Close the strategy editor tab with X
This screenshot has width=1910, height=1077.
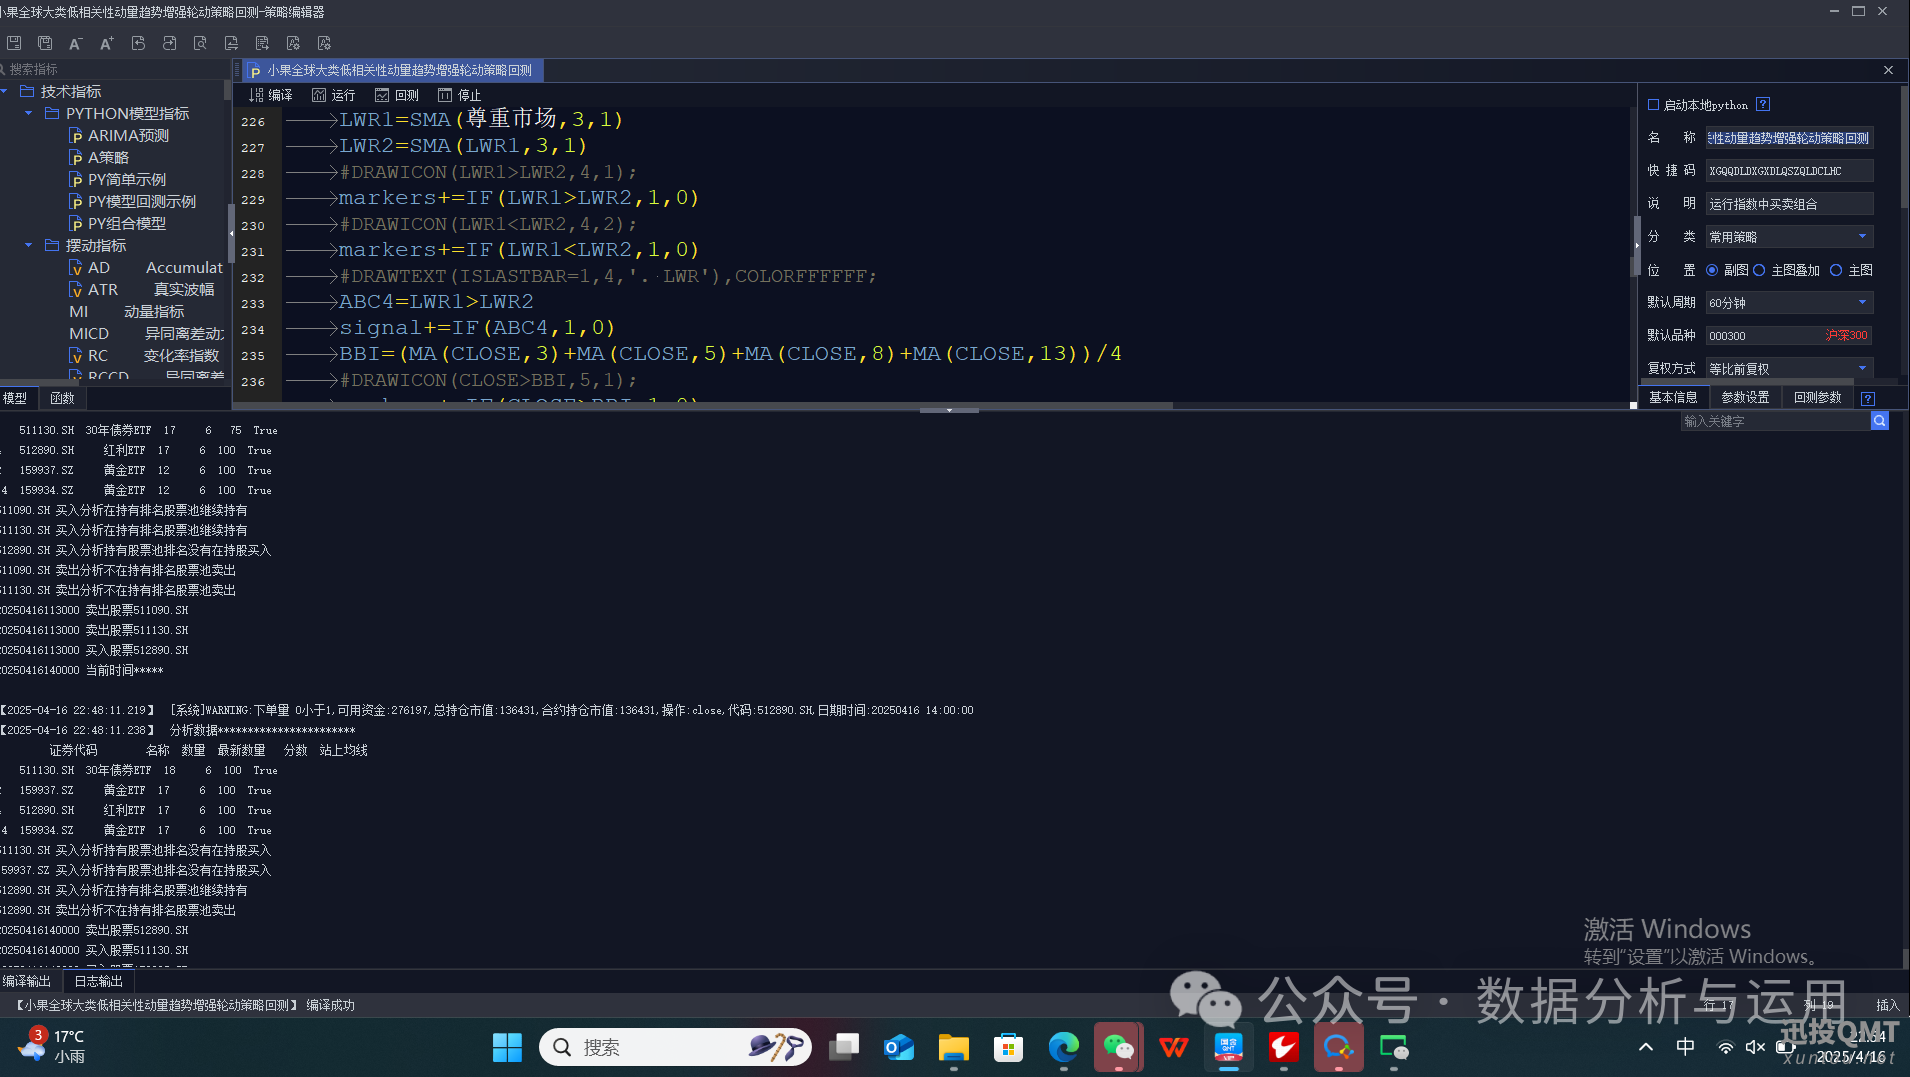[x=1888, y=70]
